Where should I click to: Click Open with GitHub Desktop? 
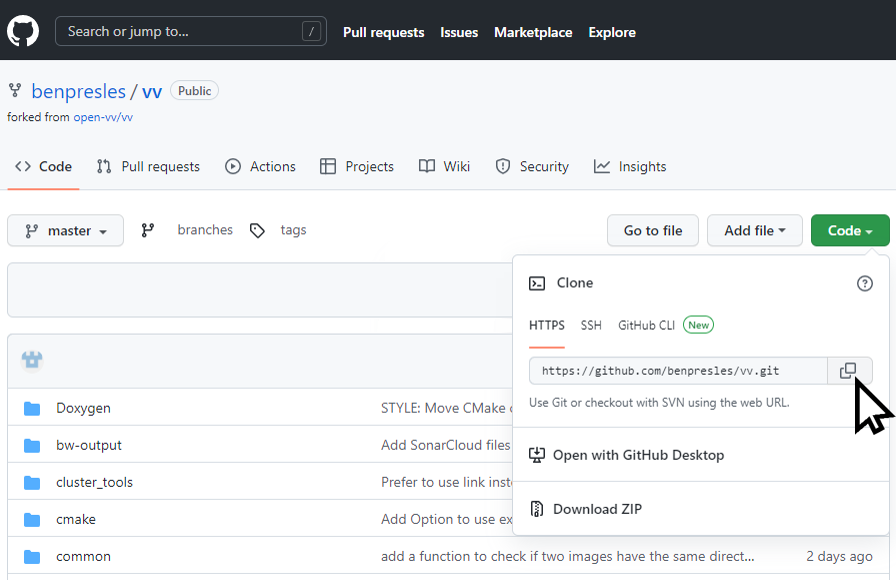click(x=638, y=455)
